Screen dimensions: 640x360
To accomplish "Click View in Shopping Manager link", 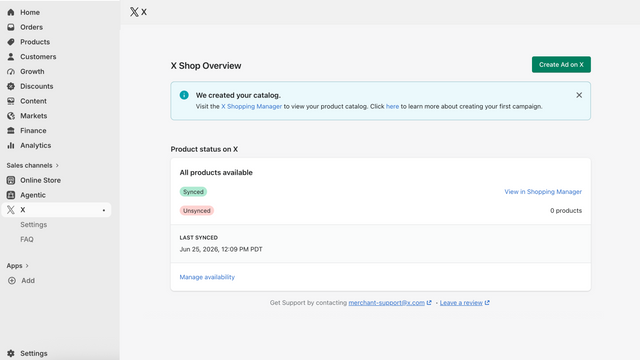I will click(543, 191).
